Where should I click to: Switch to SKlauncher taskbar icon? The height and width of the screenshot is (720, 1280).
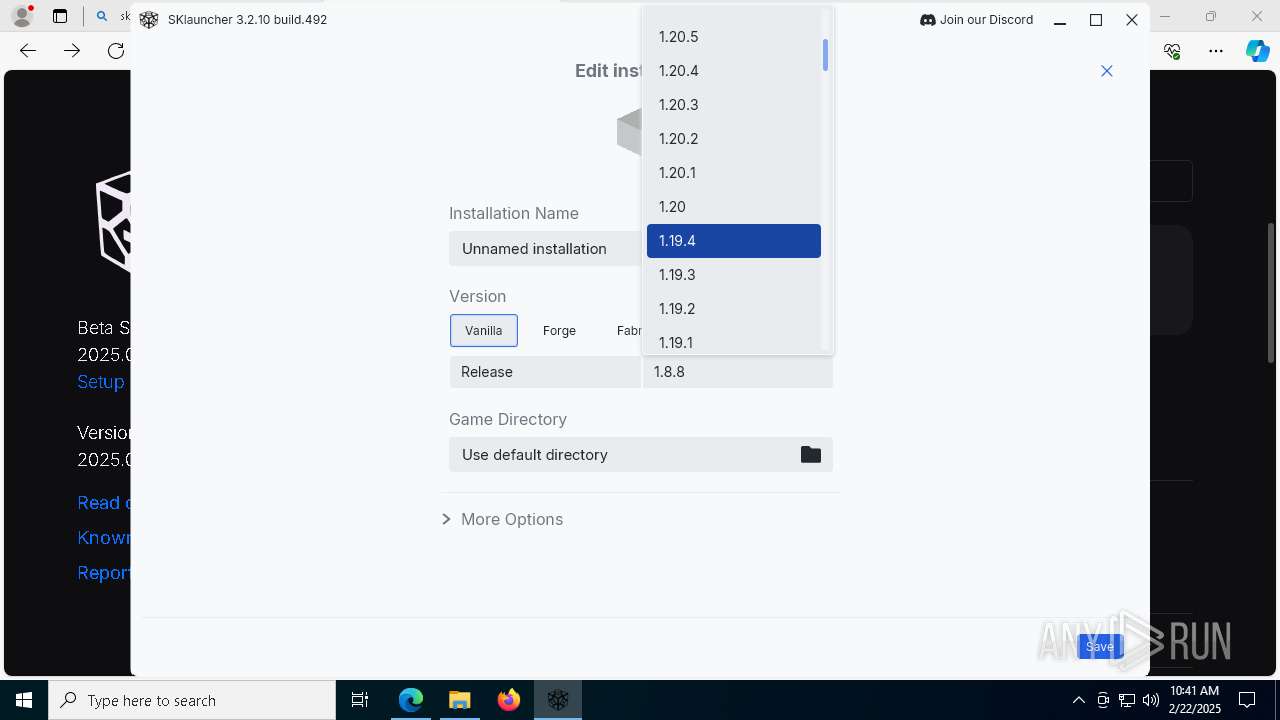[x=558, y=700]
